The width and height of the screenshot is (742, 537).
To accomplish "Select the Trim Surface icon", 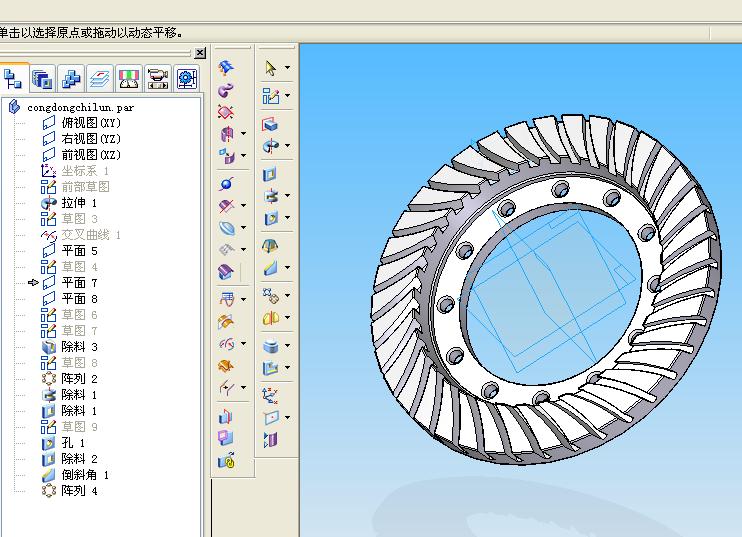I will click(226, 206).
